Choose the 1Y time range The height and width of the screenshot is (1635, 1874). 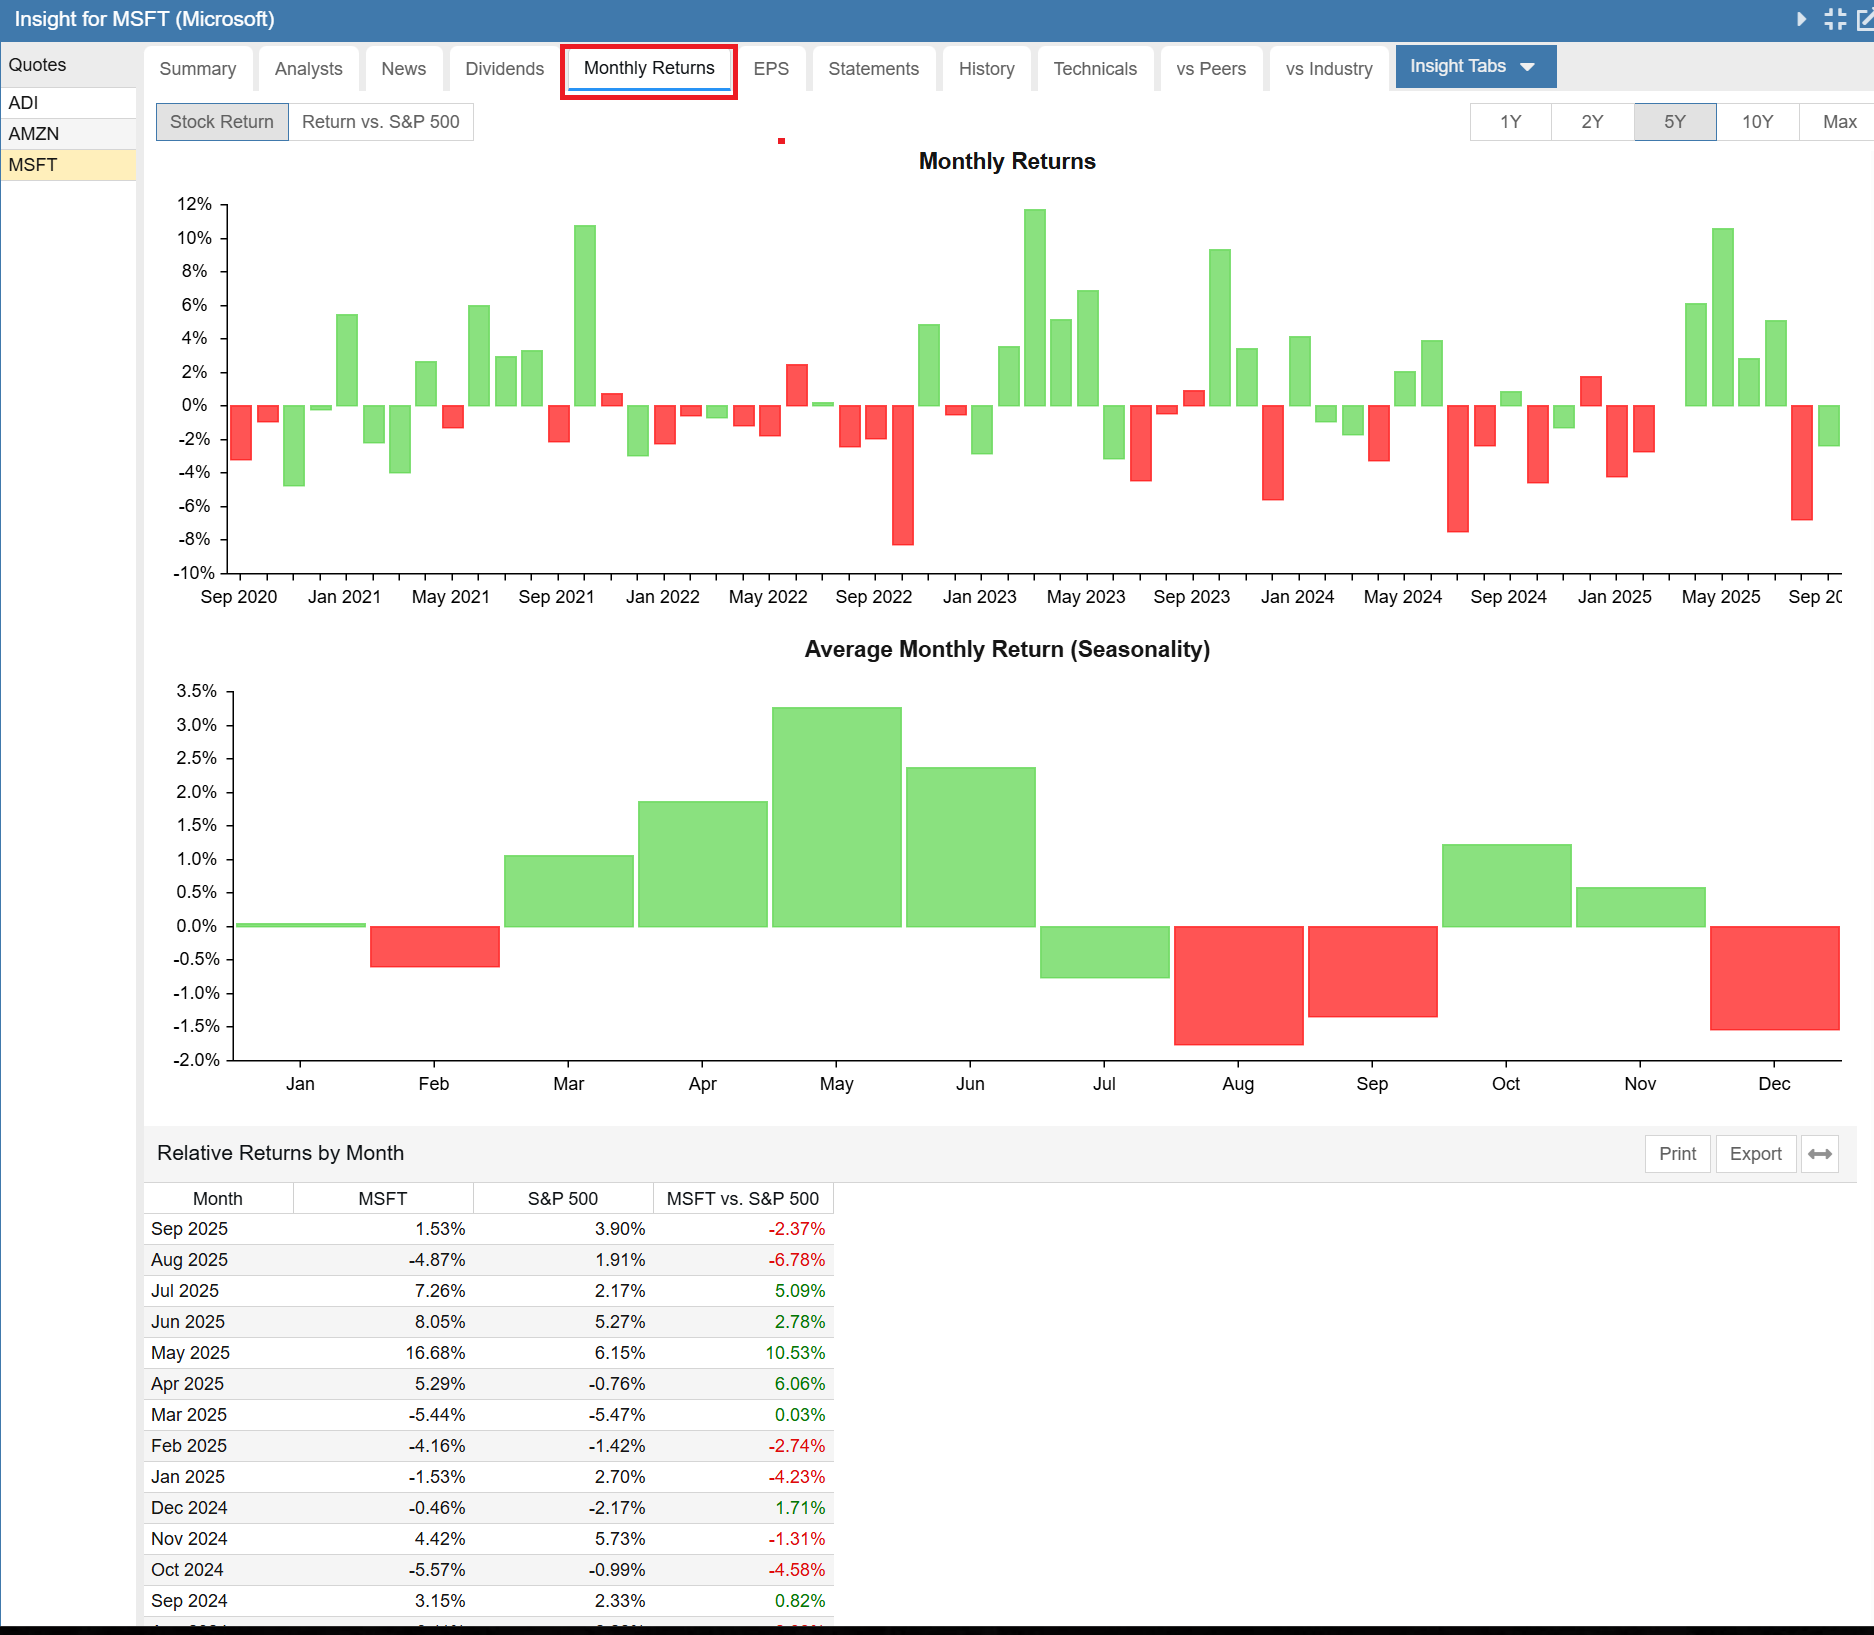(x=1510, y=122)
